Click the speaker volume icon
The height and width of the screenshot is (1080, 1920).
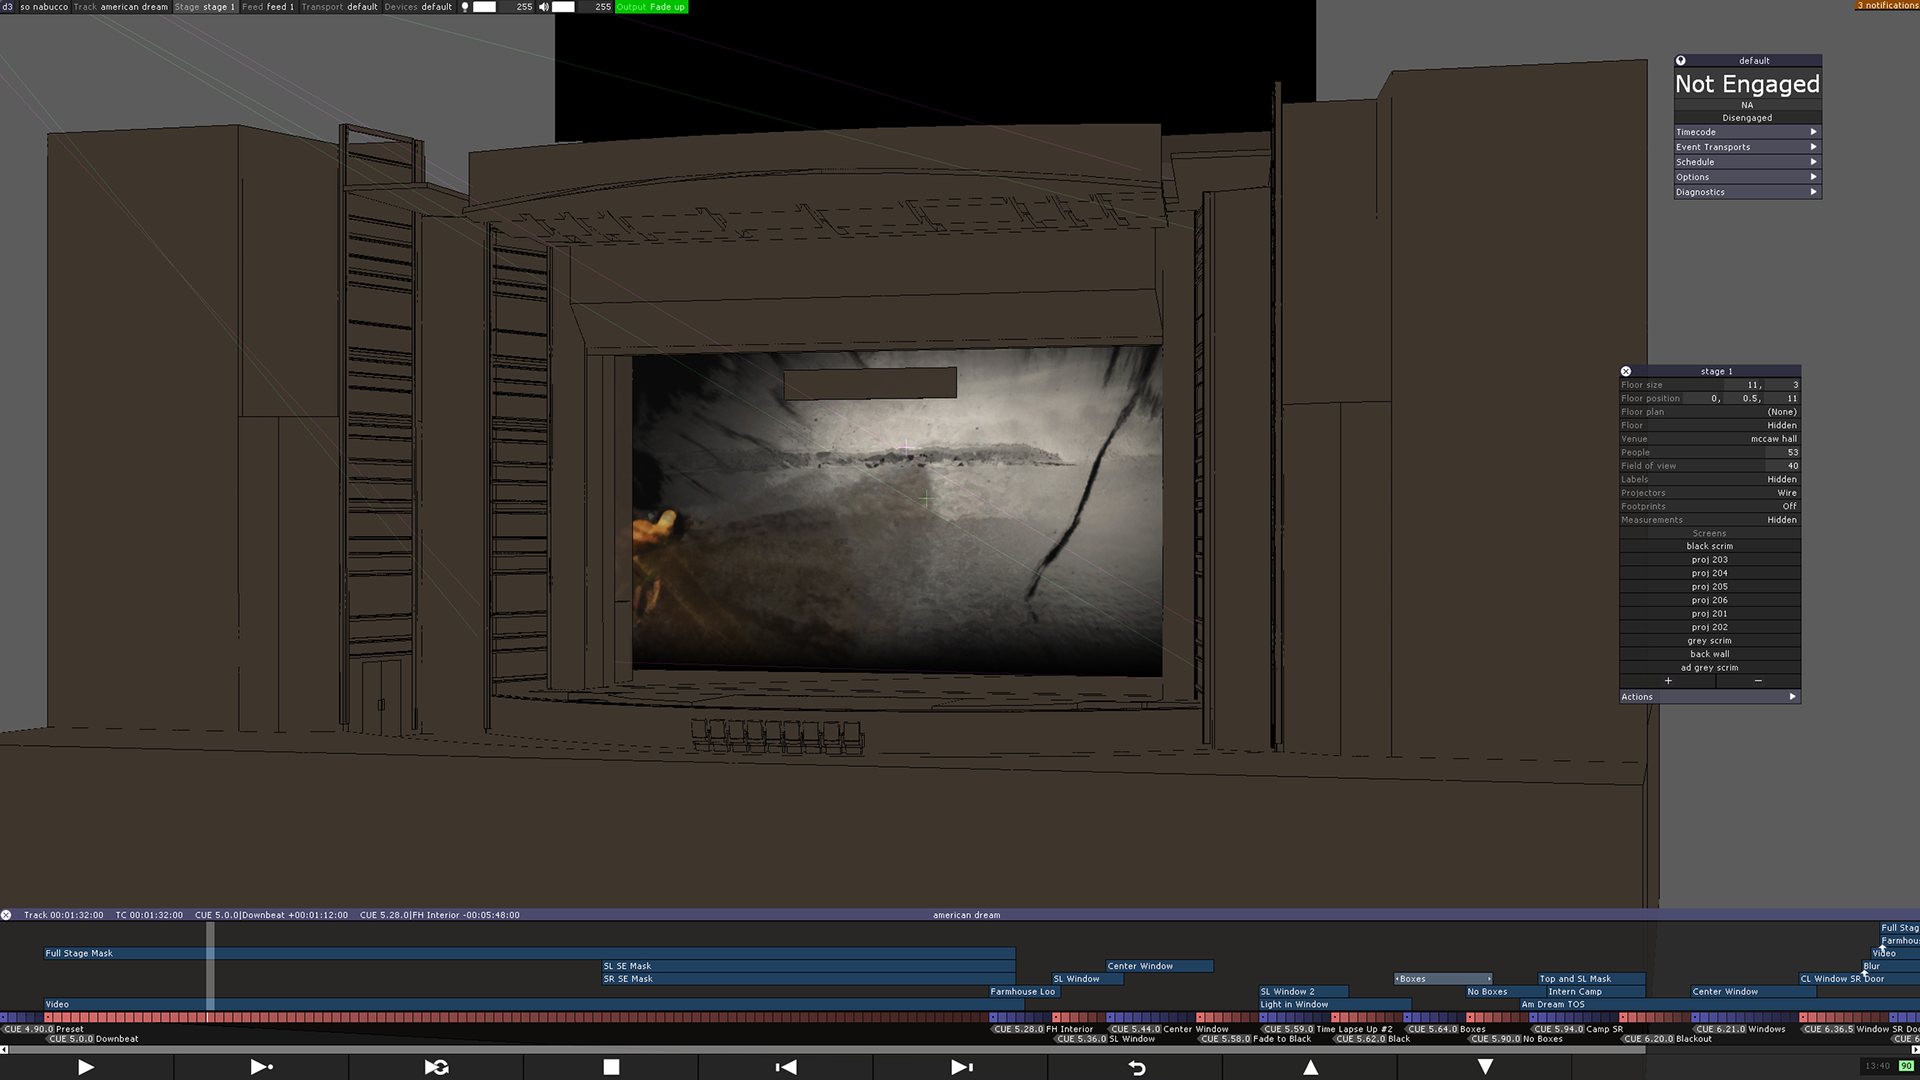click(x=544, y=7)
